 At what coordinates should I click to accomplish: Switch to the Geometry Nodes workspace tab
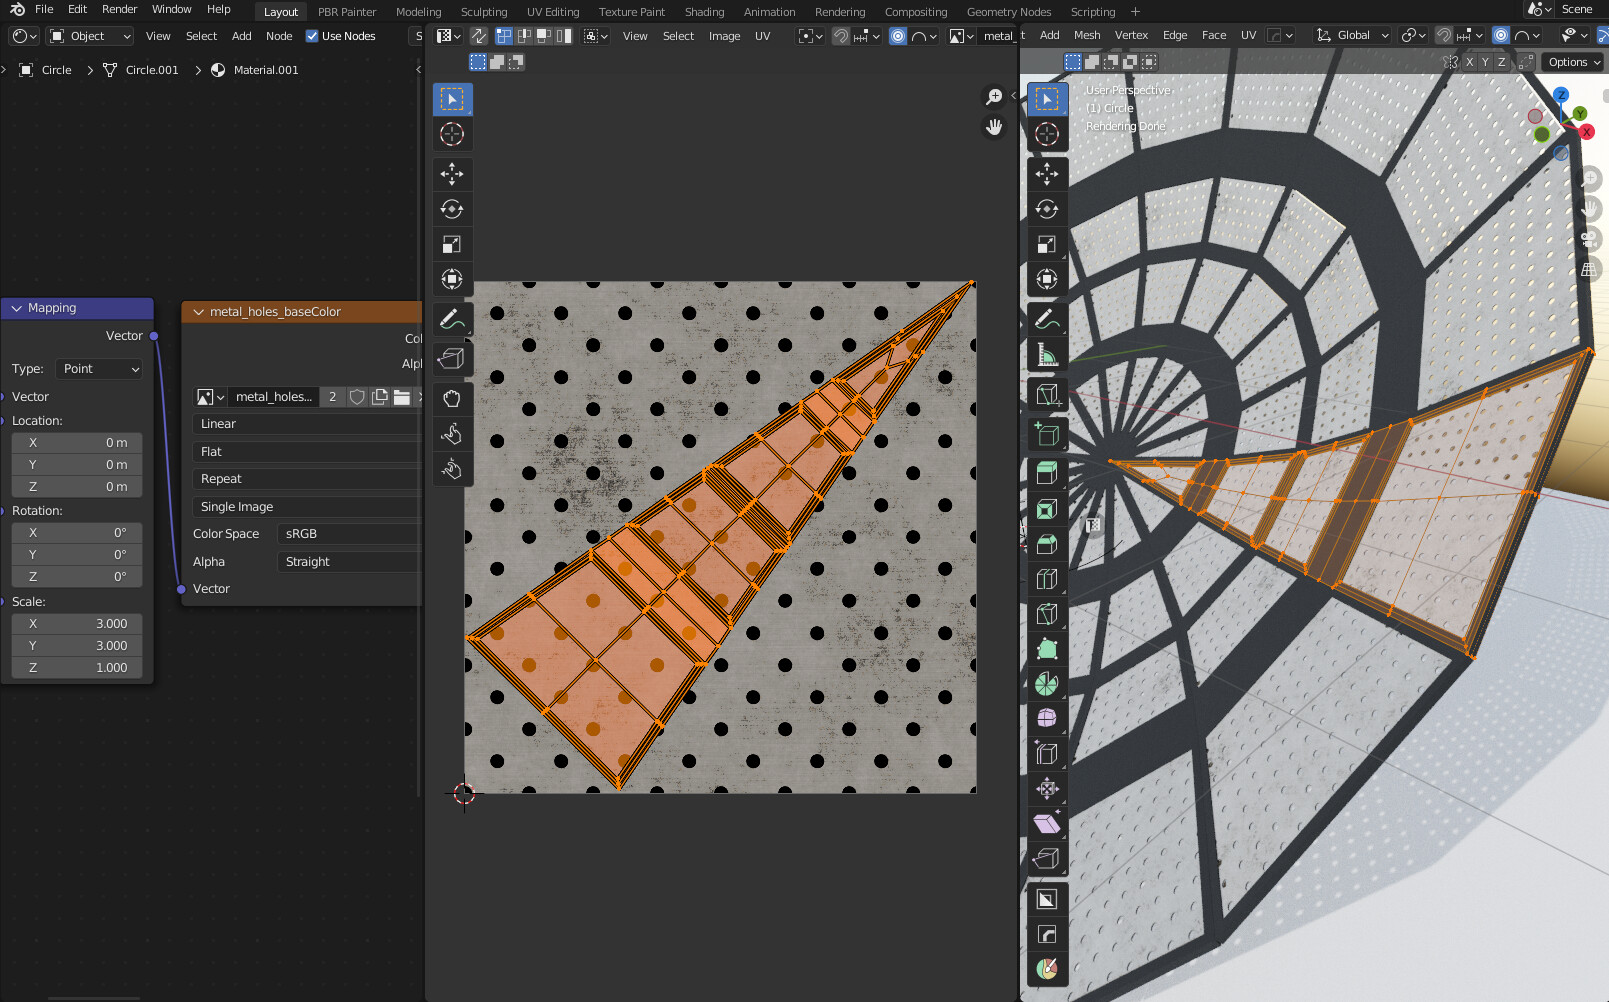tap(1009, 12)
